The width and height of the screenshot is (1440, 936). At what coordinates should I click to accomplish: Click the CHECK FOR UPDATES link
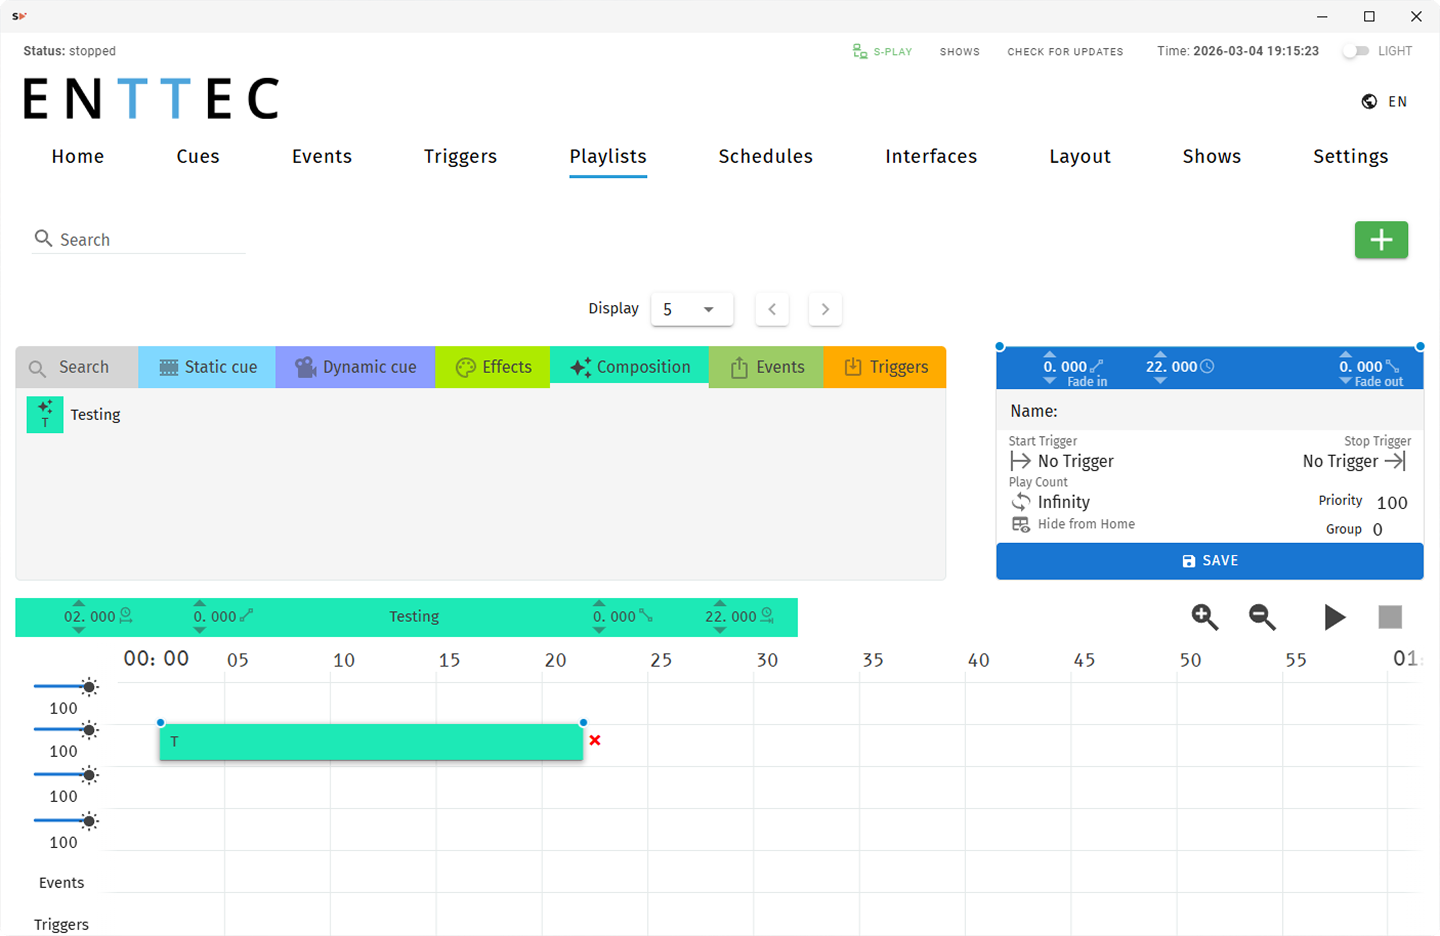click(x=1065, y=51)
